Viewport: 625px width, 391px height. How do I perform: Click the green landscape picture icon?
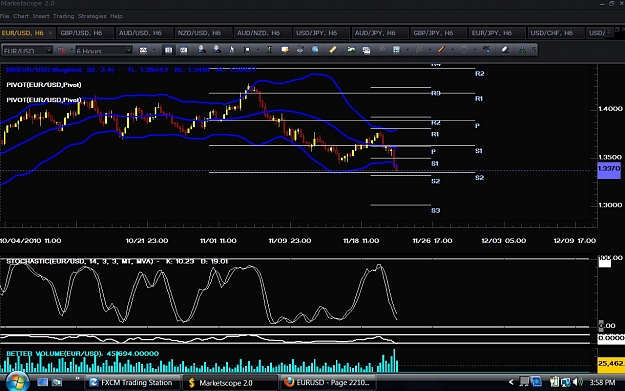coord(351,50)
